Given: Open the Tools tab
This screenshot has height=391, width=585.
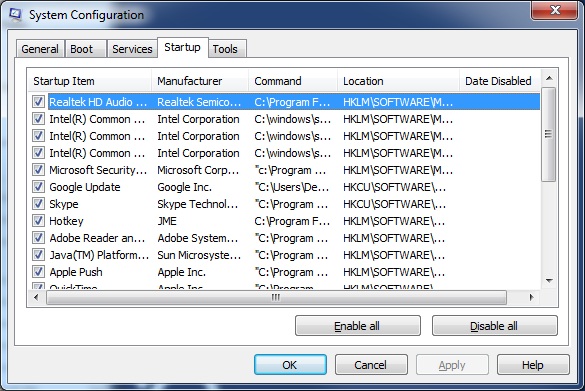Looking at the screenshot, I should 227,49.
